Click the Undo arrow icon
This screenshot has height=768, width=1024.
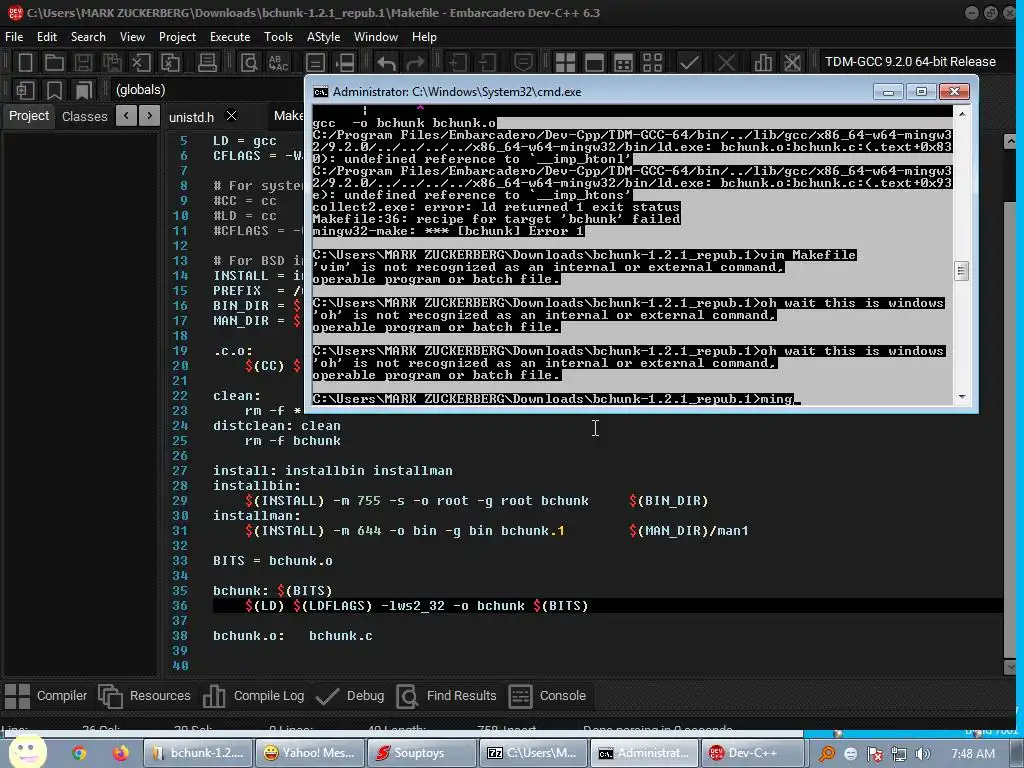tap(386, 63)
